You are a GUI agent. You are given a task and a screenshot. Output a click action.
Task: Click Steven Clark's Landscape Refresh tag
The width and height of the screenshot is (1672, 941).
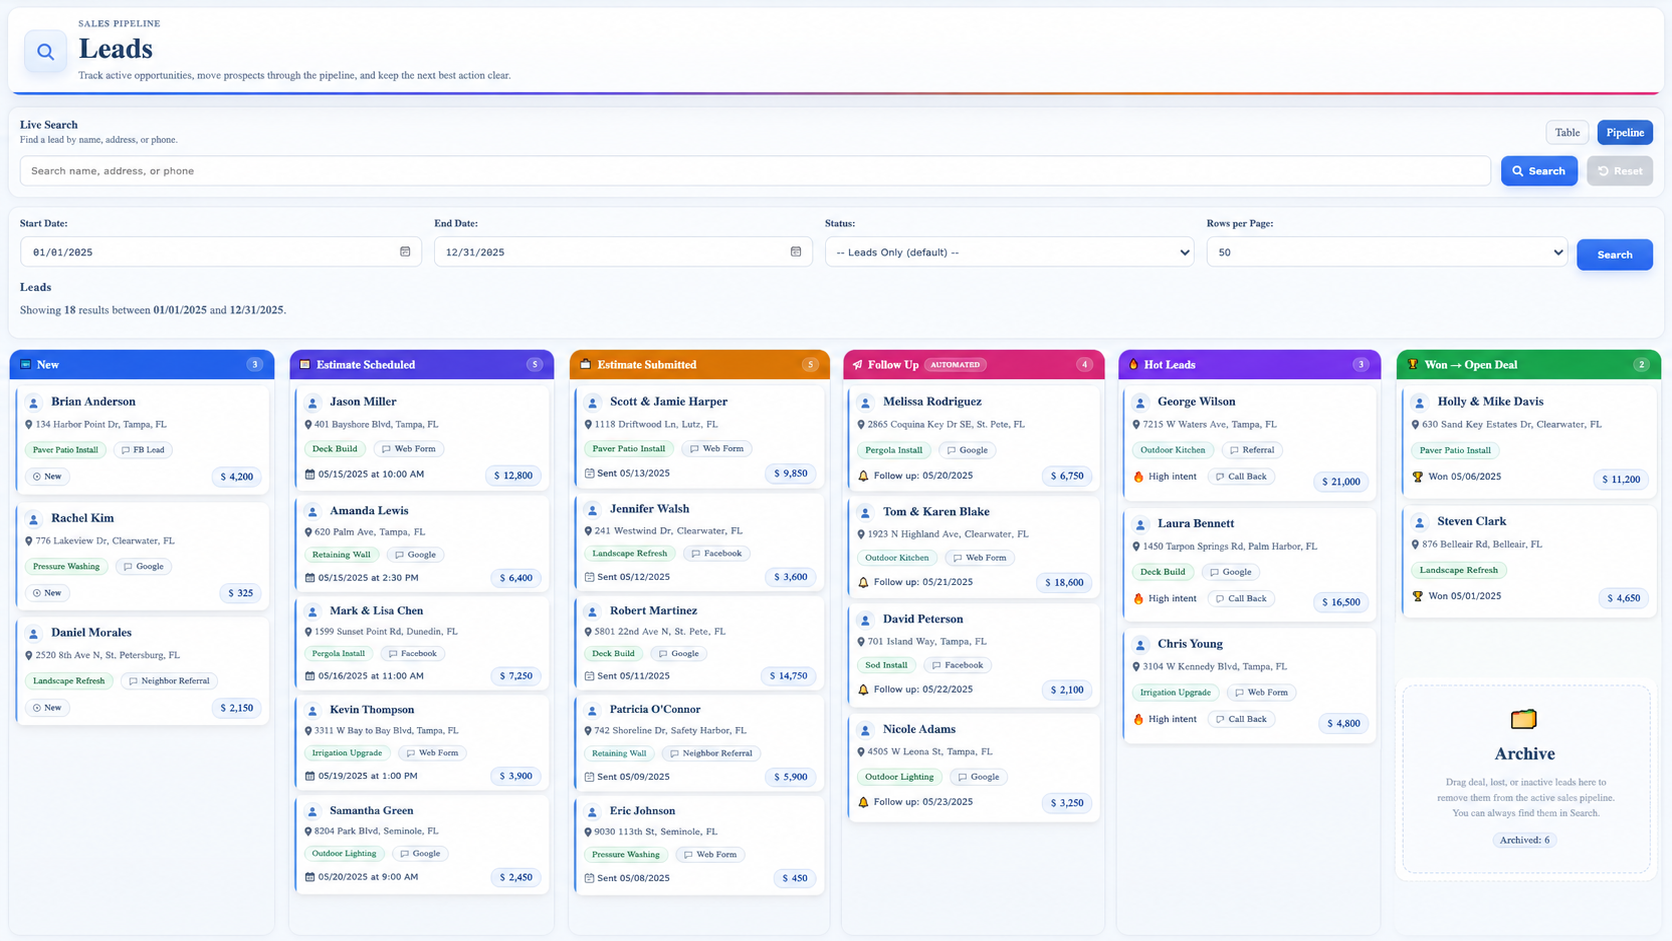[x=1458, y=570]
